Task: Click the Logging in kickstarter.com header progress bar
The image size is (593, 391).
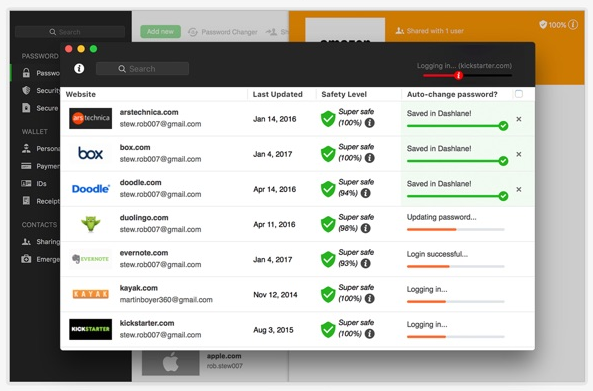Action: pyautogui.click(x=467, y=75)
